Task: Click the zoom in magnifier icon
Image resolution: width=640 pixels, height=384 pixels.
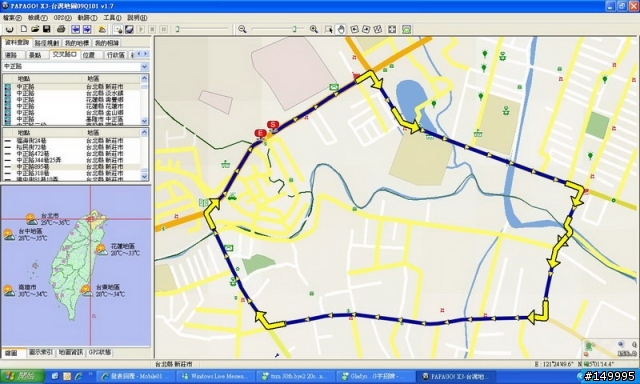Action: click(313, 29)
